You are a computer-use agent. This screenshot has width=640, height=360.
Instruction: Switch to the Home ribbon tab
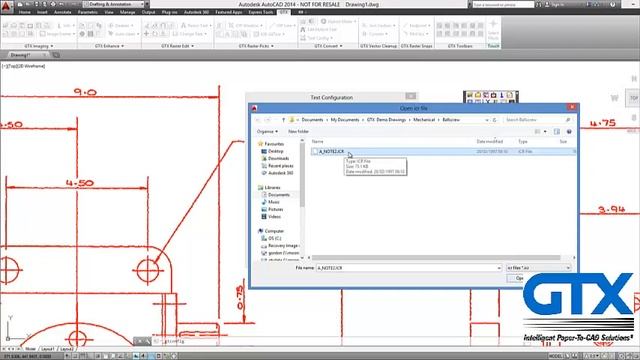(x=24, y=12)
